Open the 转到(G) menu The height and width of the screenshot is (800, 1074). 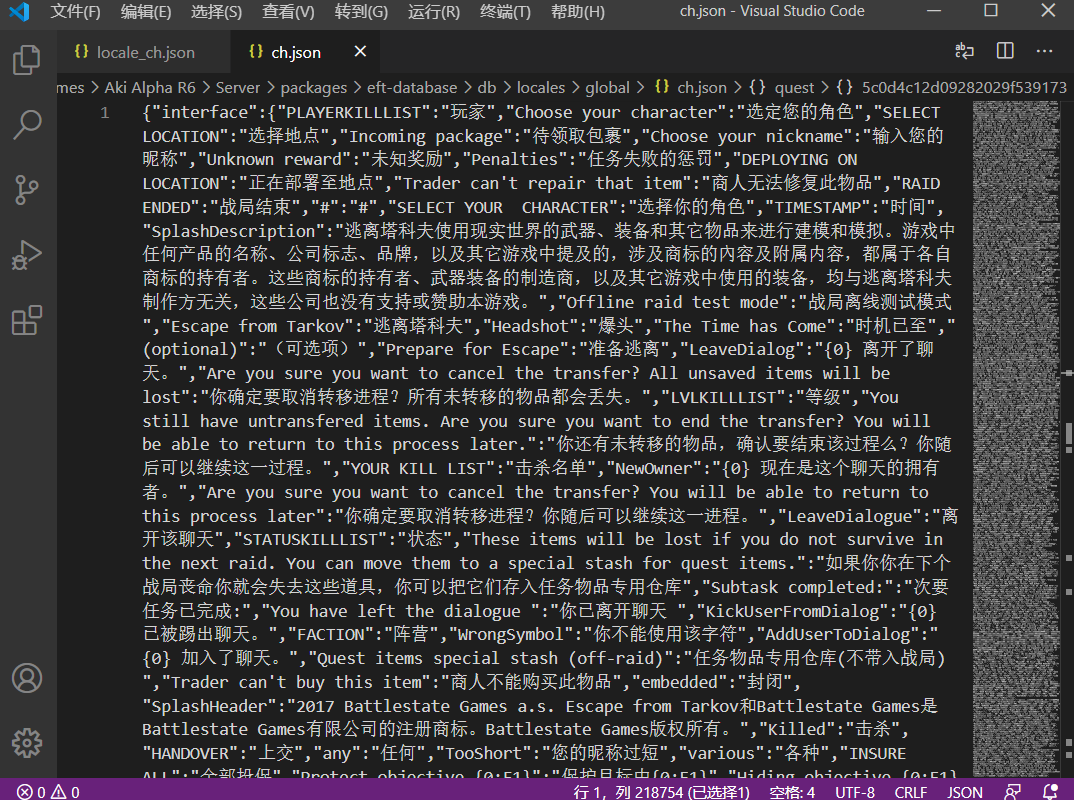pyautogui.click(x=361, y=12)
